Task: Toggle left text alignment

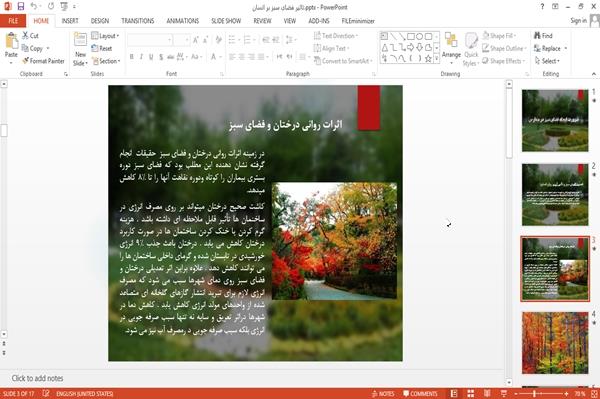Action: (232, 57)
